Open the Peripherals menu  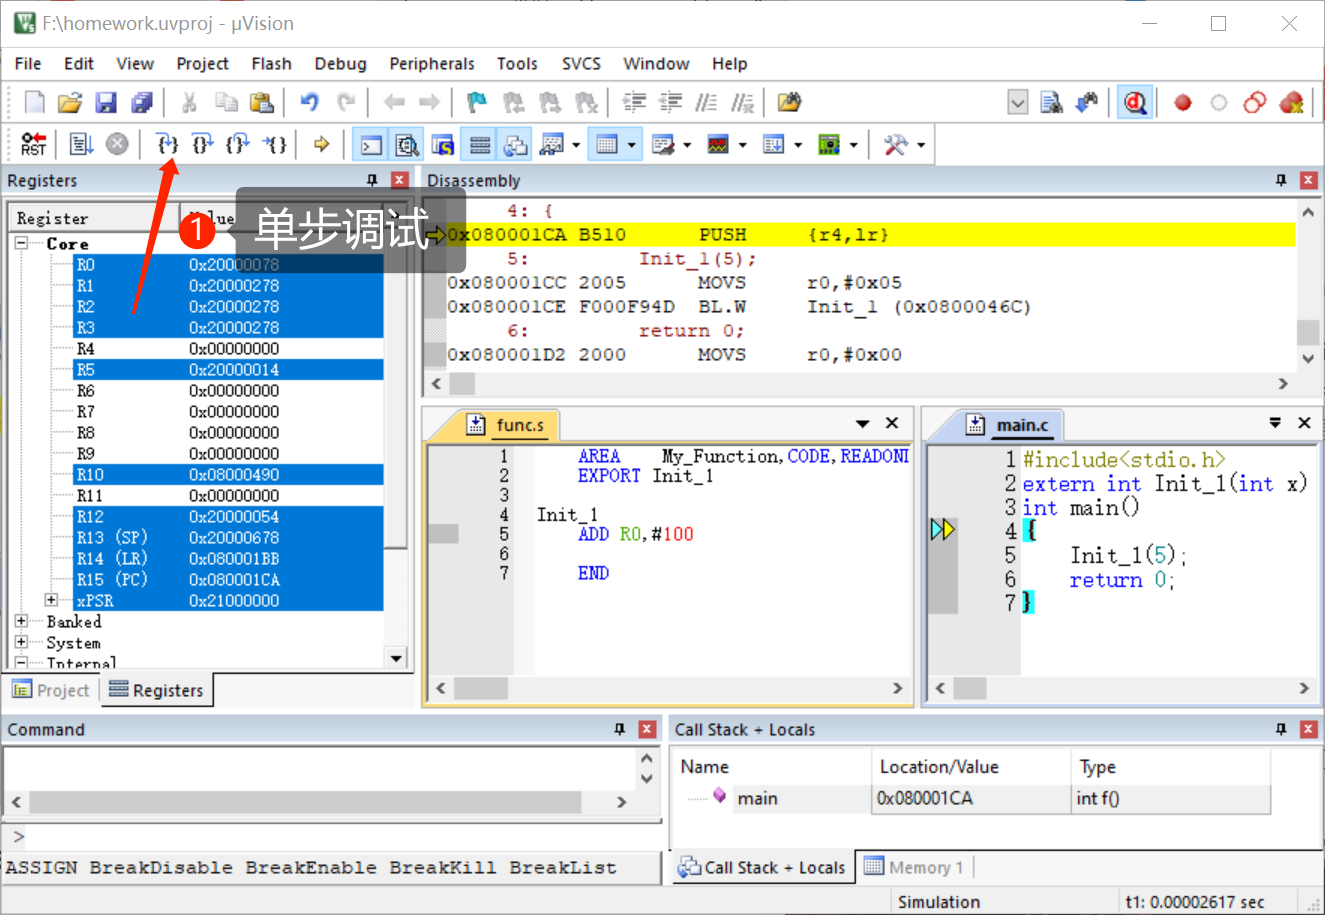click(x=432, y=63)
